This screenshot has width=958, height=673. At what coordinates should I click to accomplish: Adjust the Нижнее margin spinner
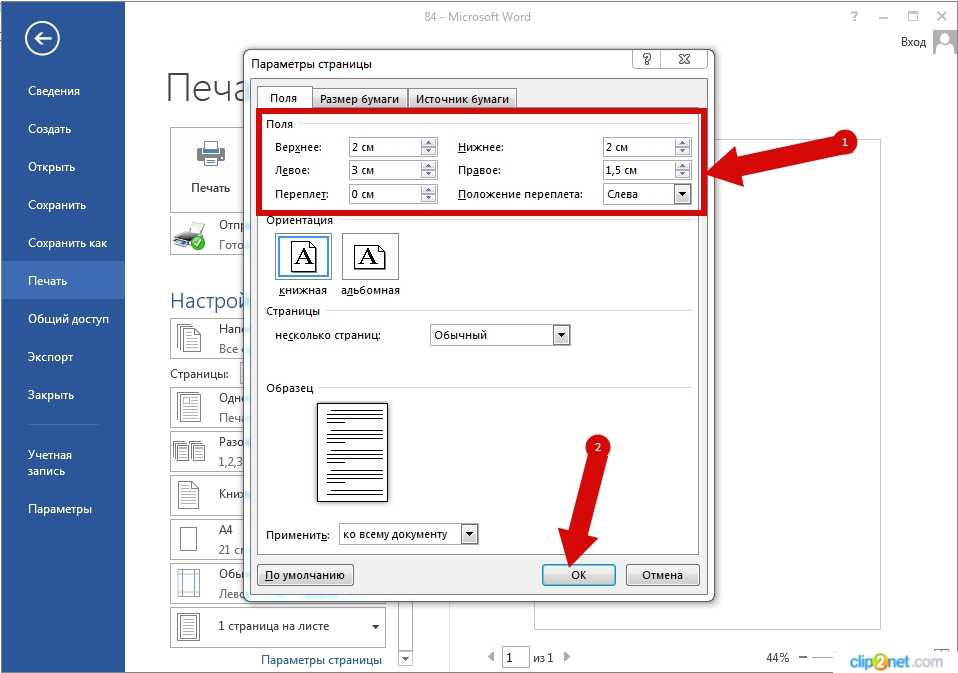point(682,147)
